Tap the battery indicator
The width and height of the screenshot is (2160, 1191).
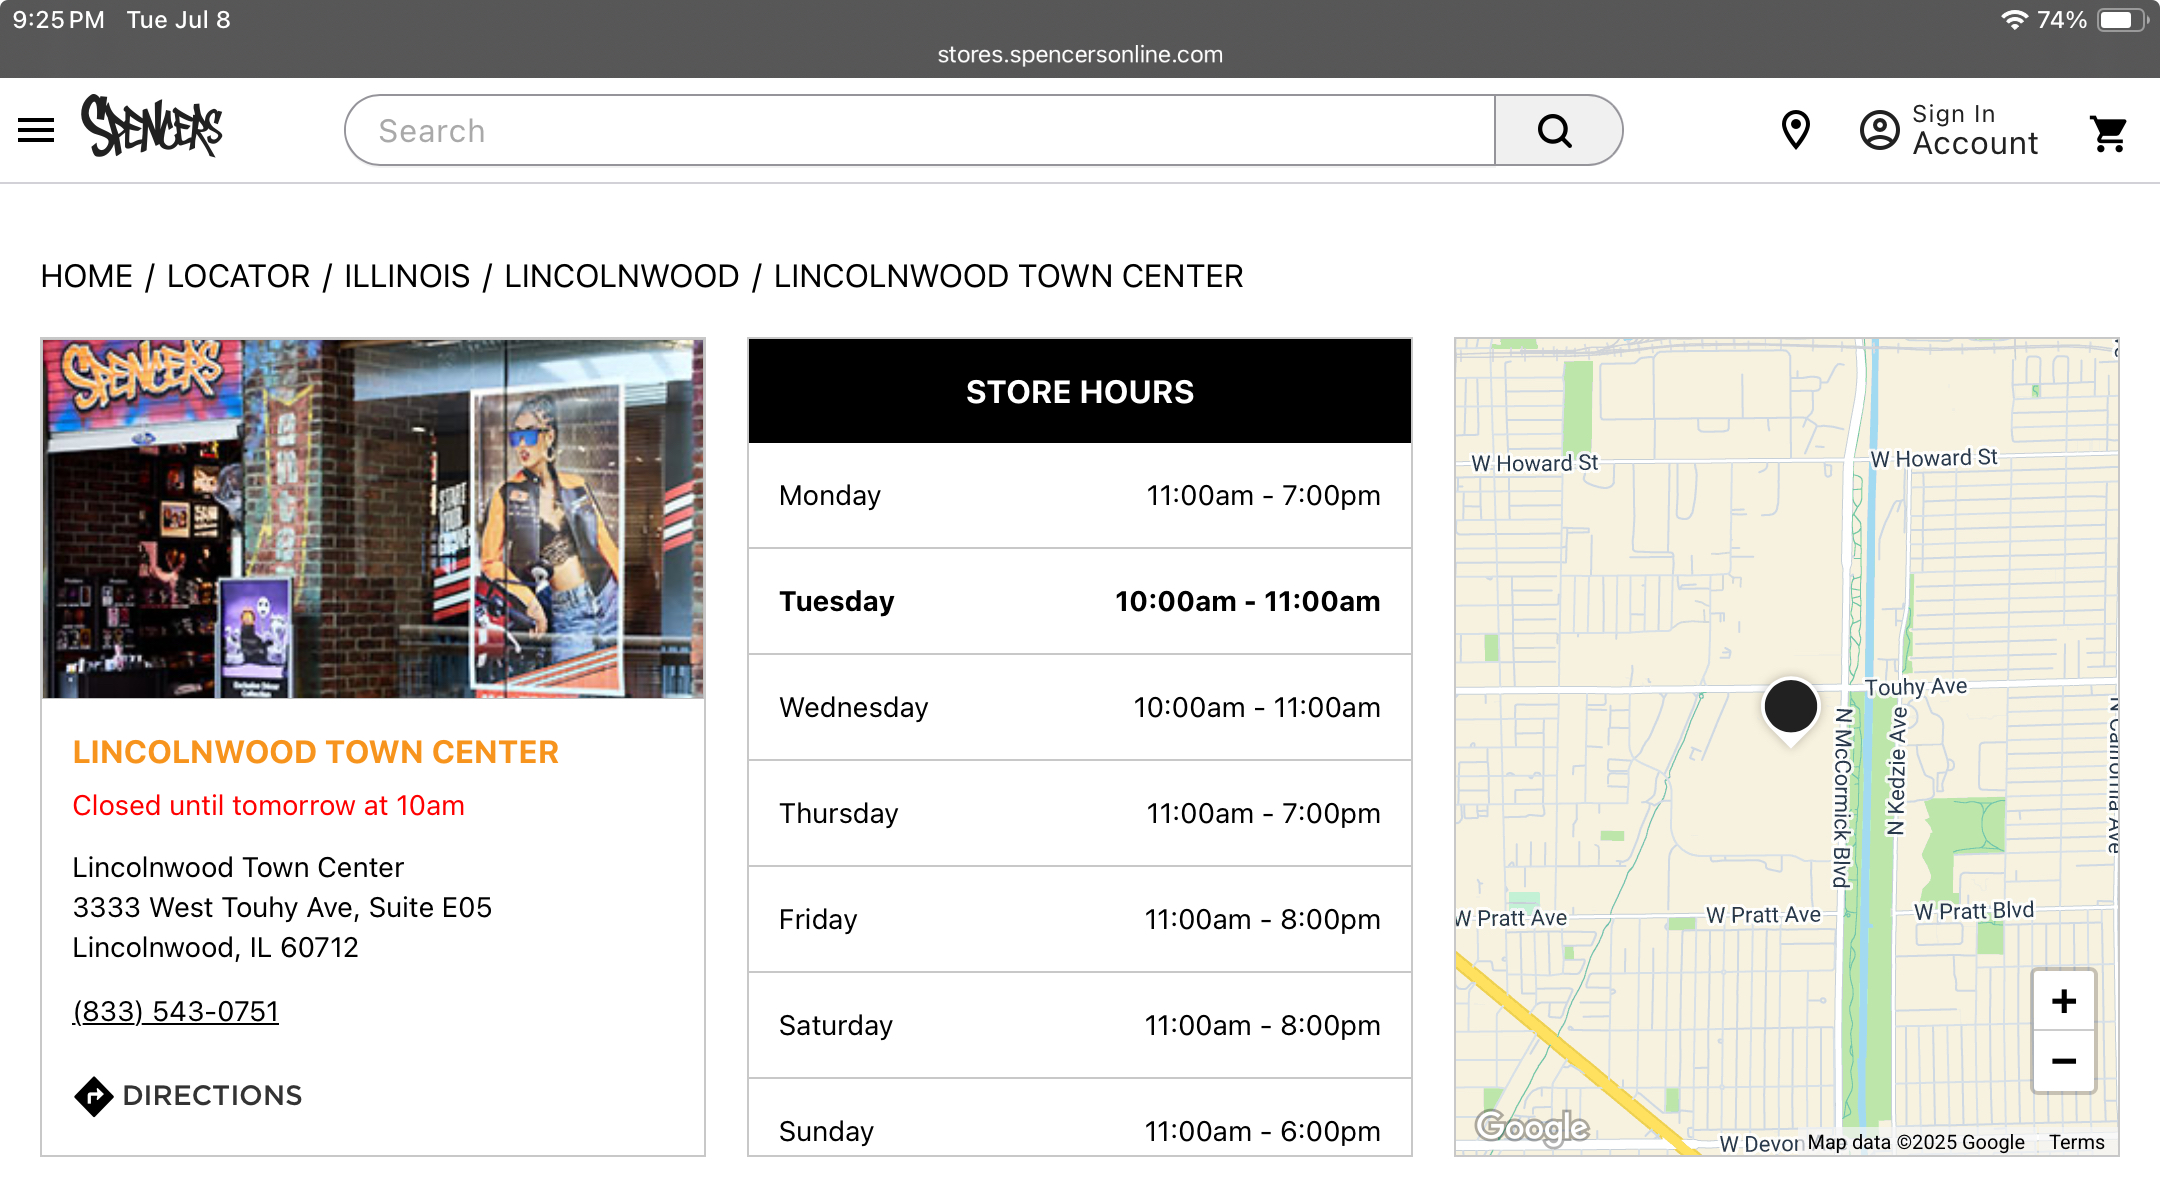pyautogui.click(x=2122, y=20)
